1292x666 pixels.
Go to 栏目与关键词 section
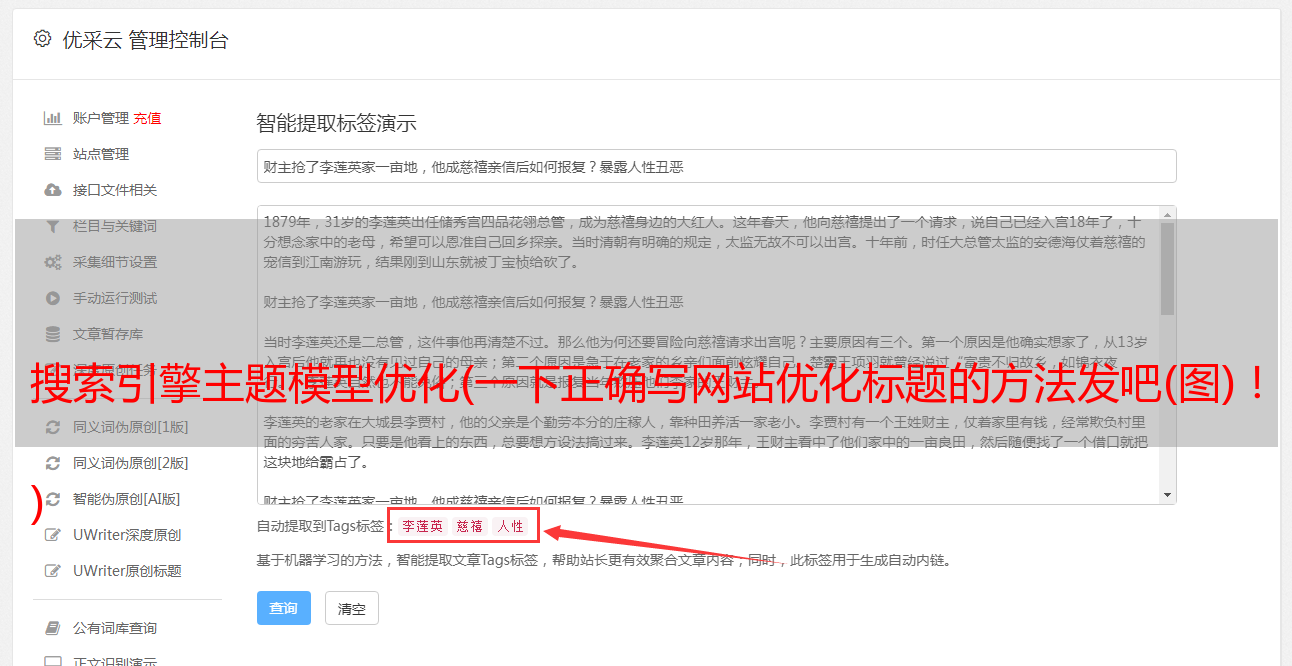click(114, 226)
